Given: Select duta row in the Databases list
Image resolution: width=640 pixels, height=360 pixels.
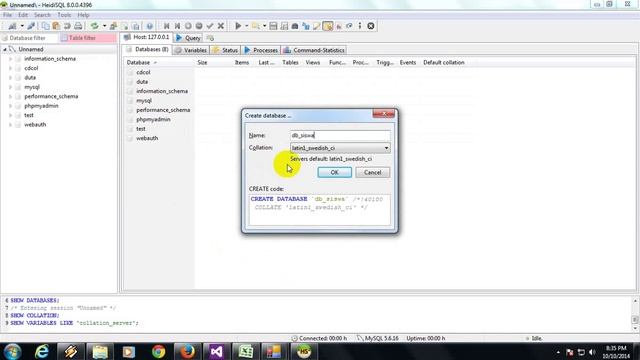Looking at the screenshot, I should point(142,82).
